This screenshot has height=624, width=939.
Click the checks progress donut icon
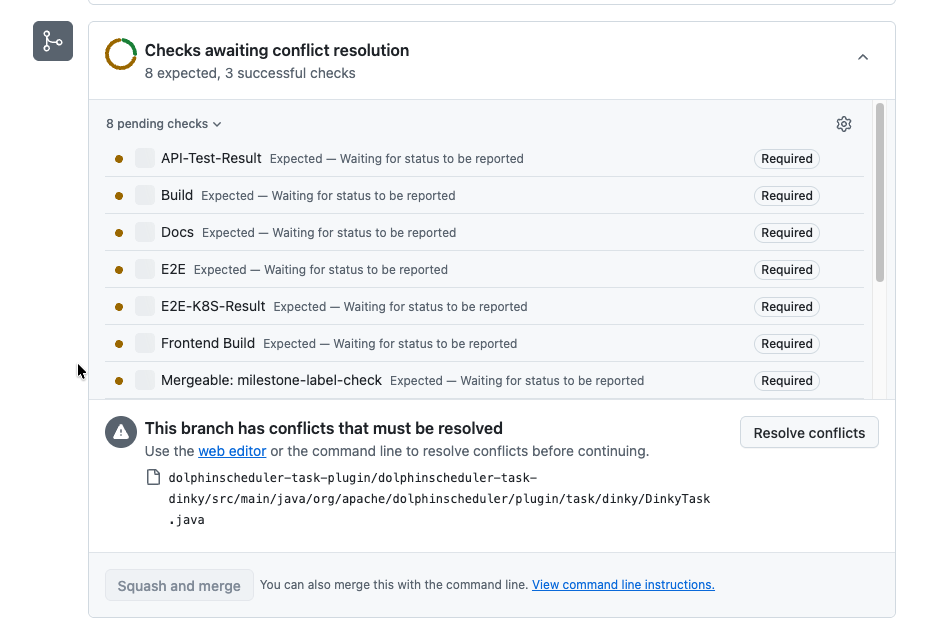pos(121,54)
